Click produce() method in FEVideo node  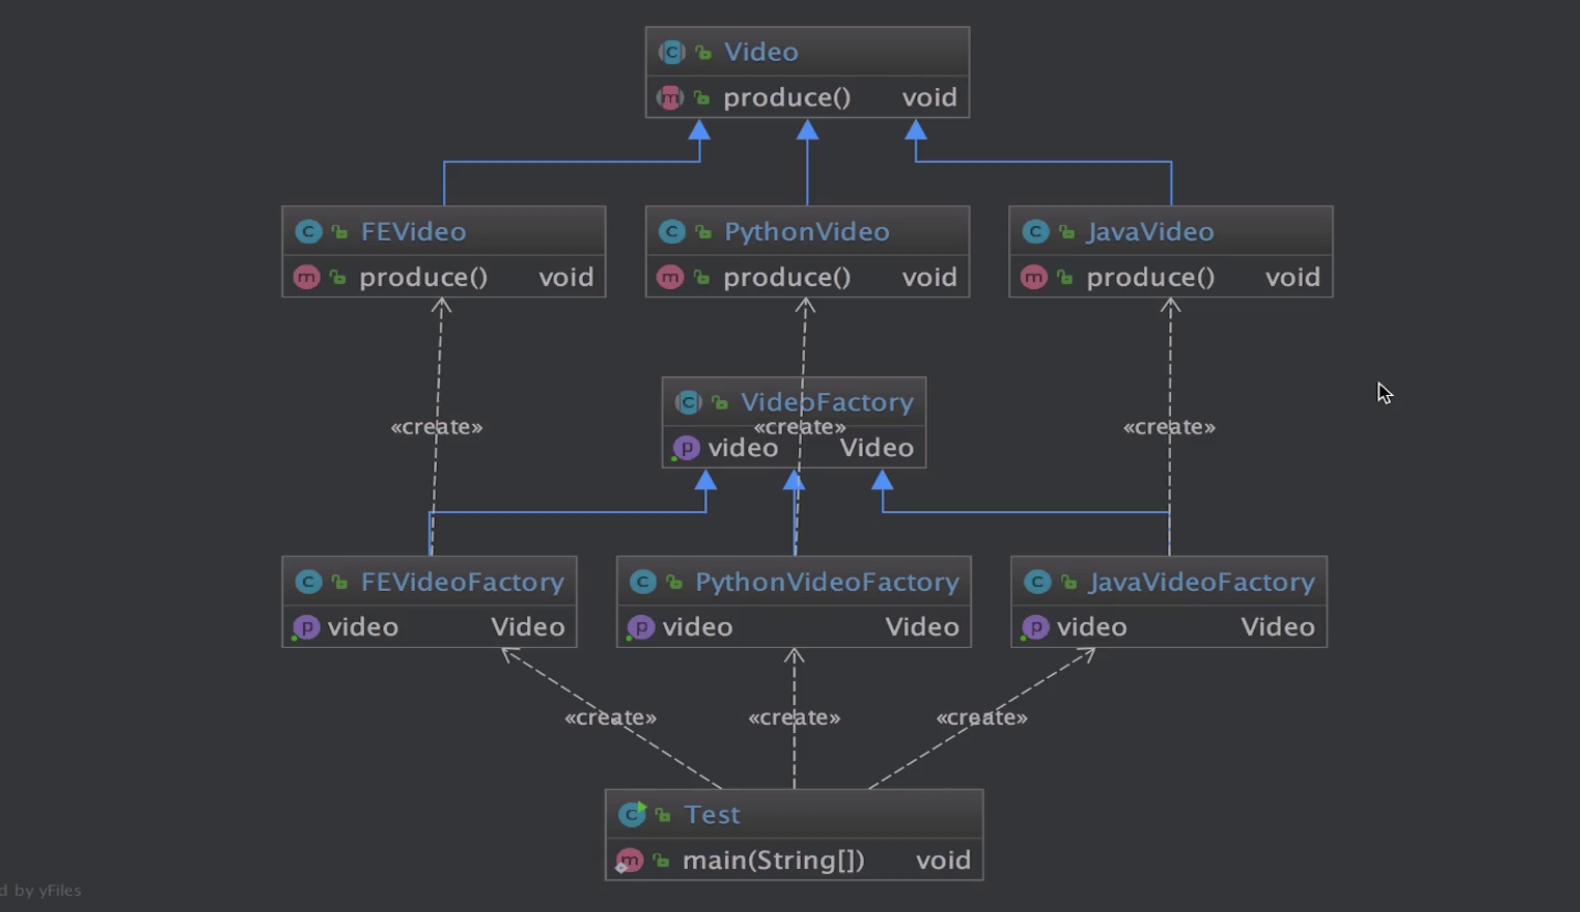(x=423, y=277)
